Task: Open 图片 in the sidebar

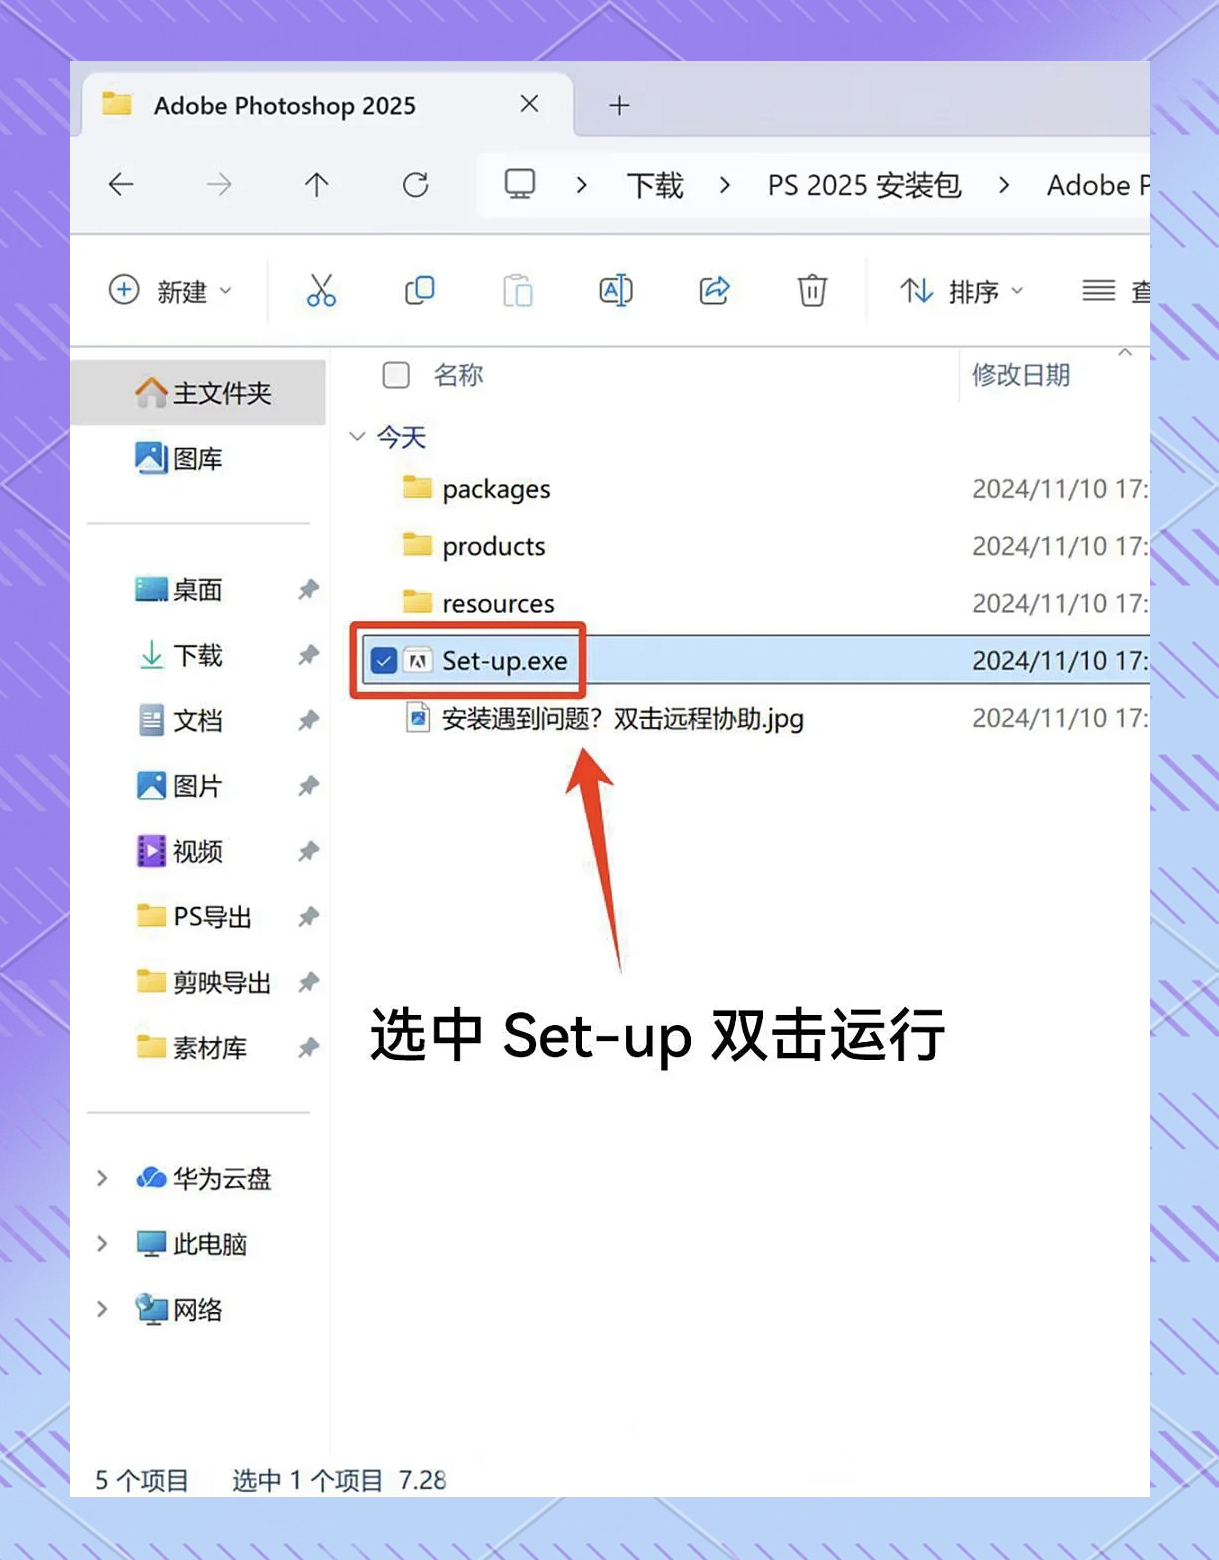Action: tap(178, 786)
